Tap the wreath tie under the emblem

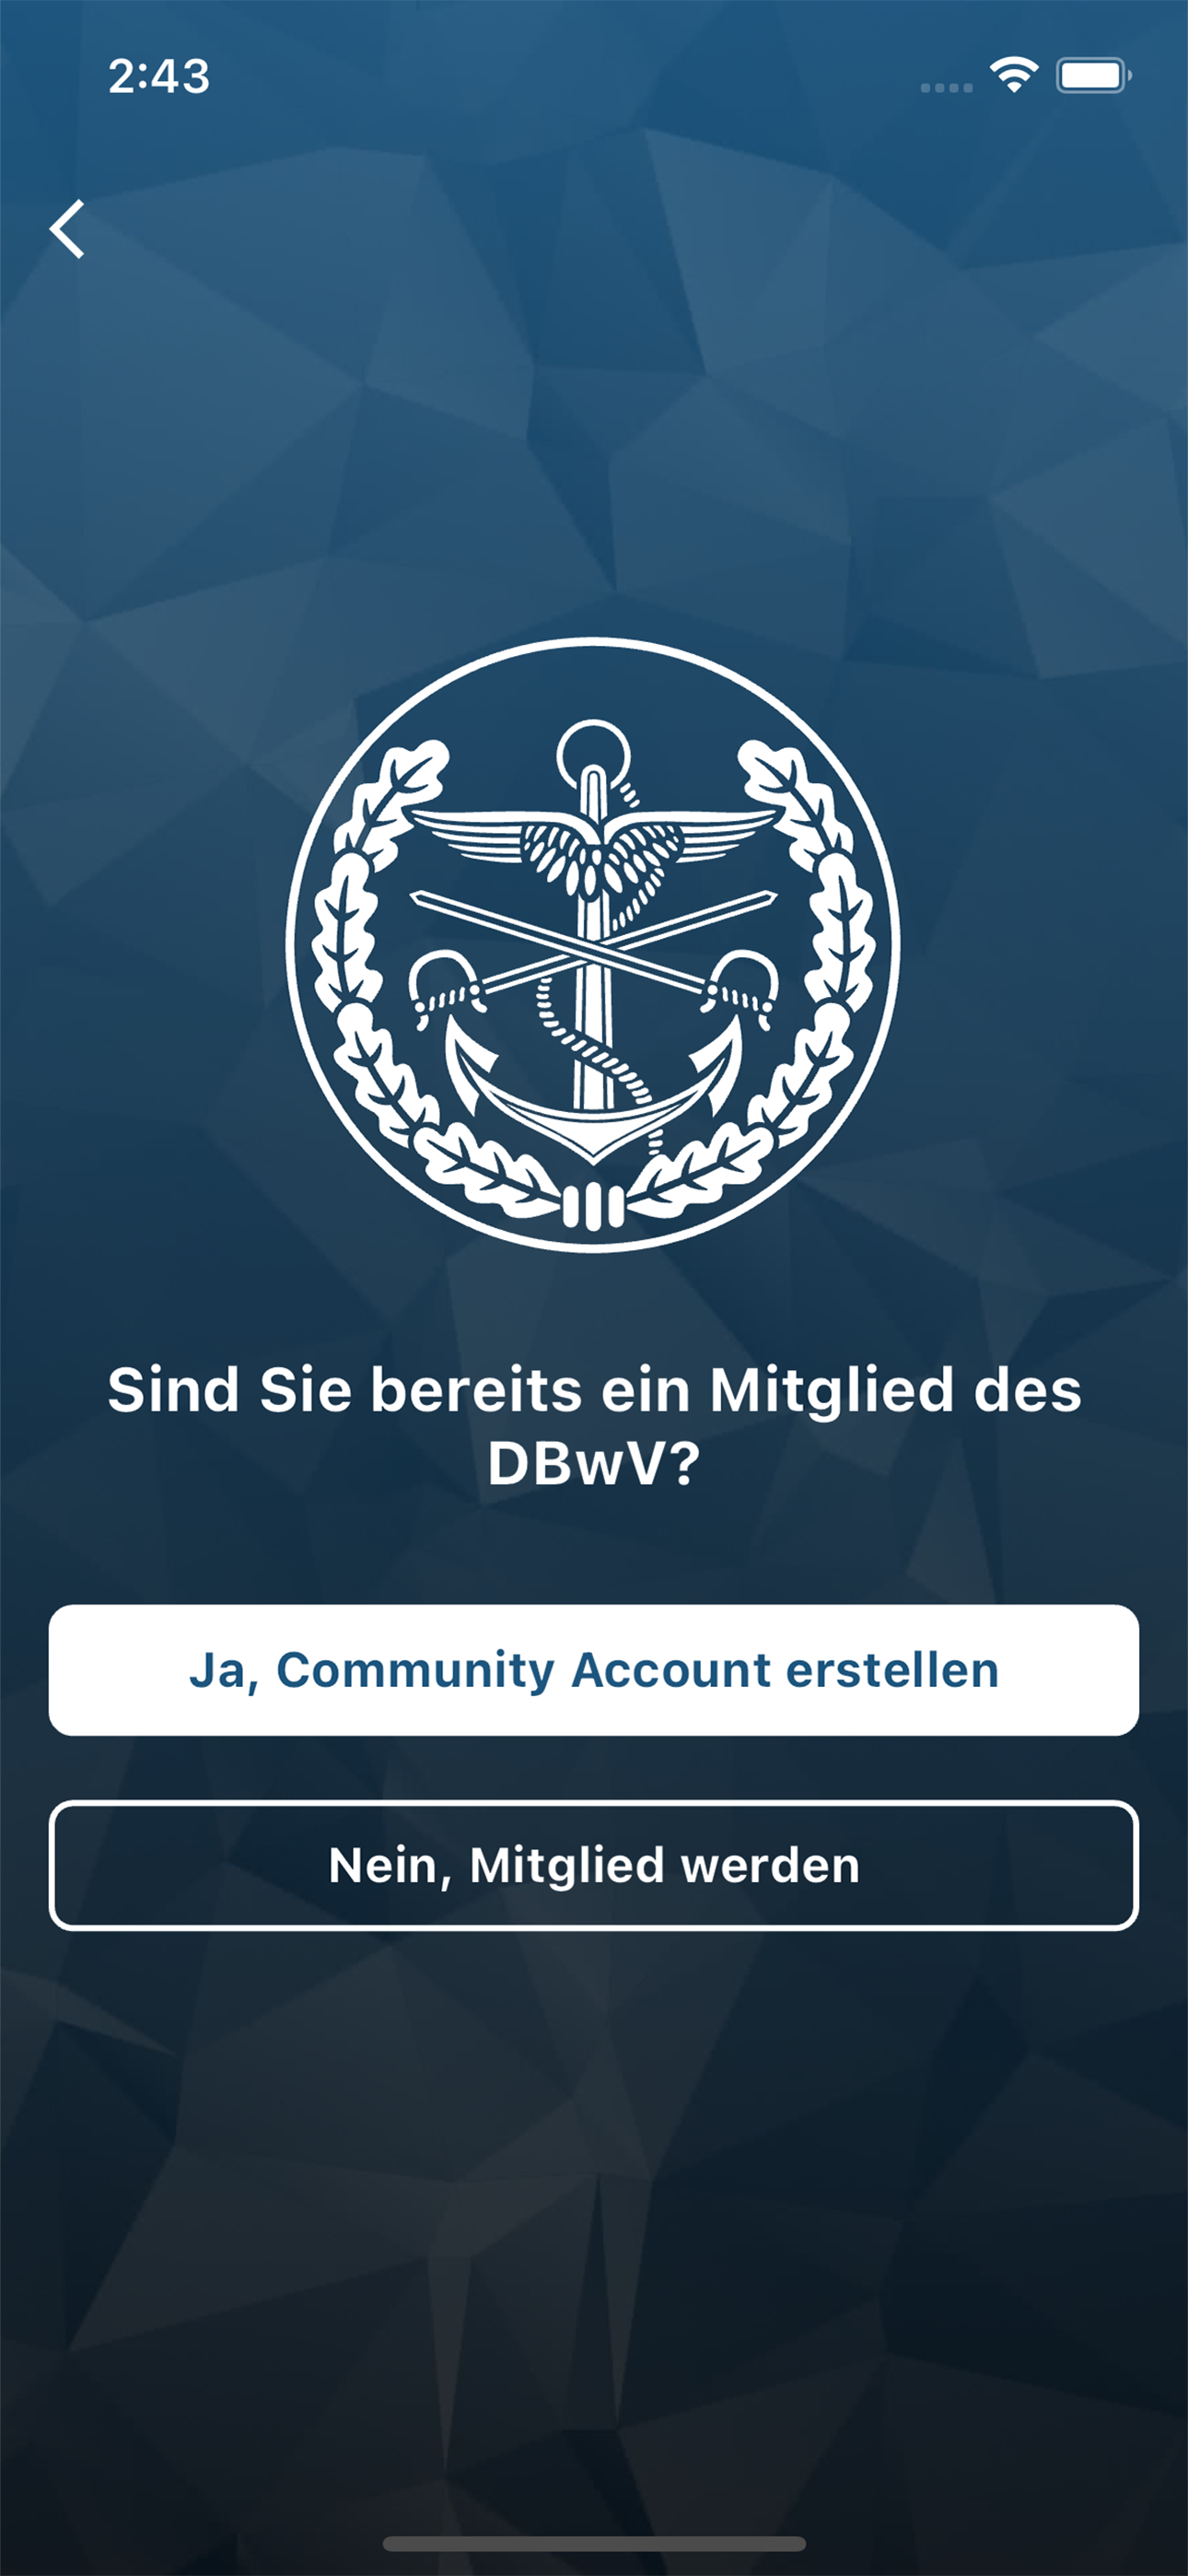(x=593, y=1206)
